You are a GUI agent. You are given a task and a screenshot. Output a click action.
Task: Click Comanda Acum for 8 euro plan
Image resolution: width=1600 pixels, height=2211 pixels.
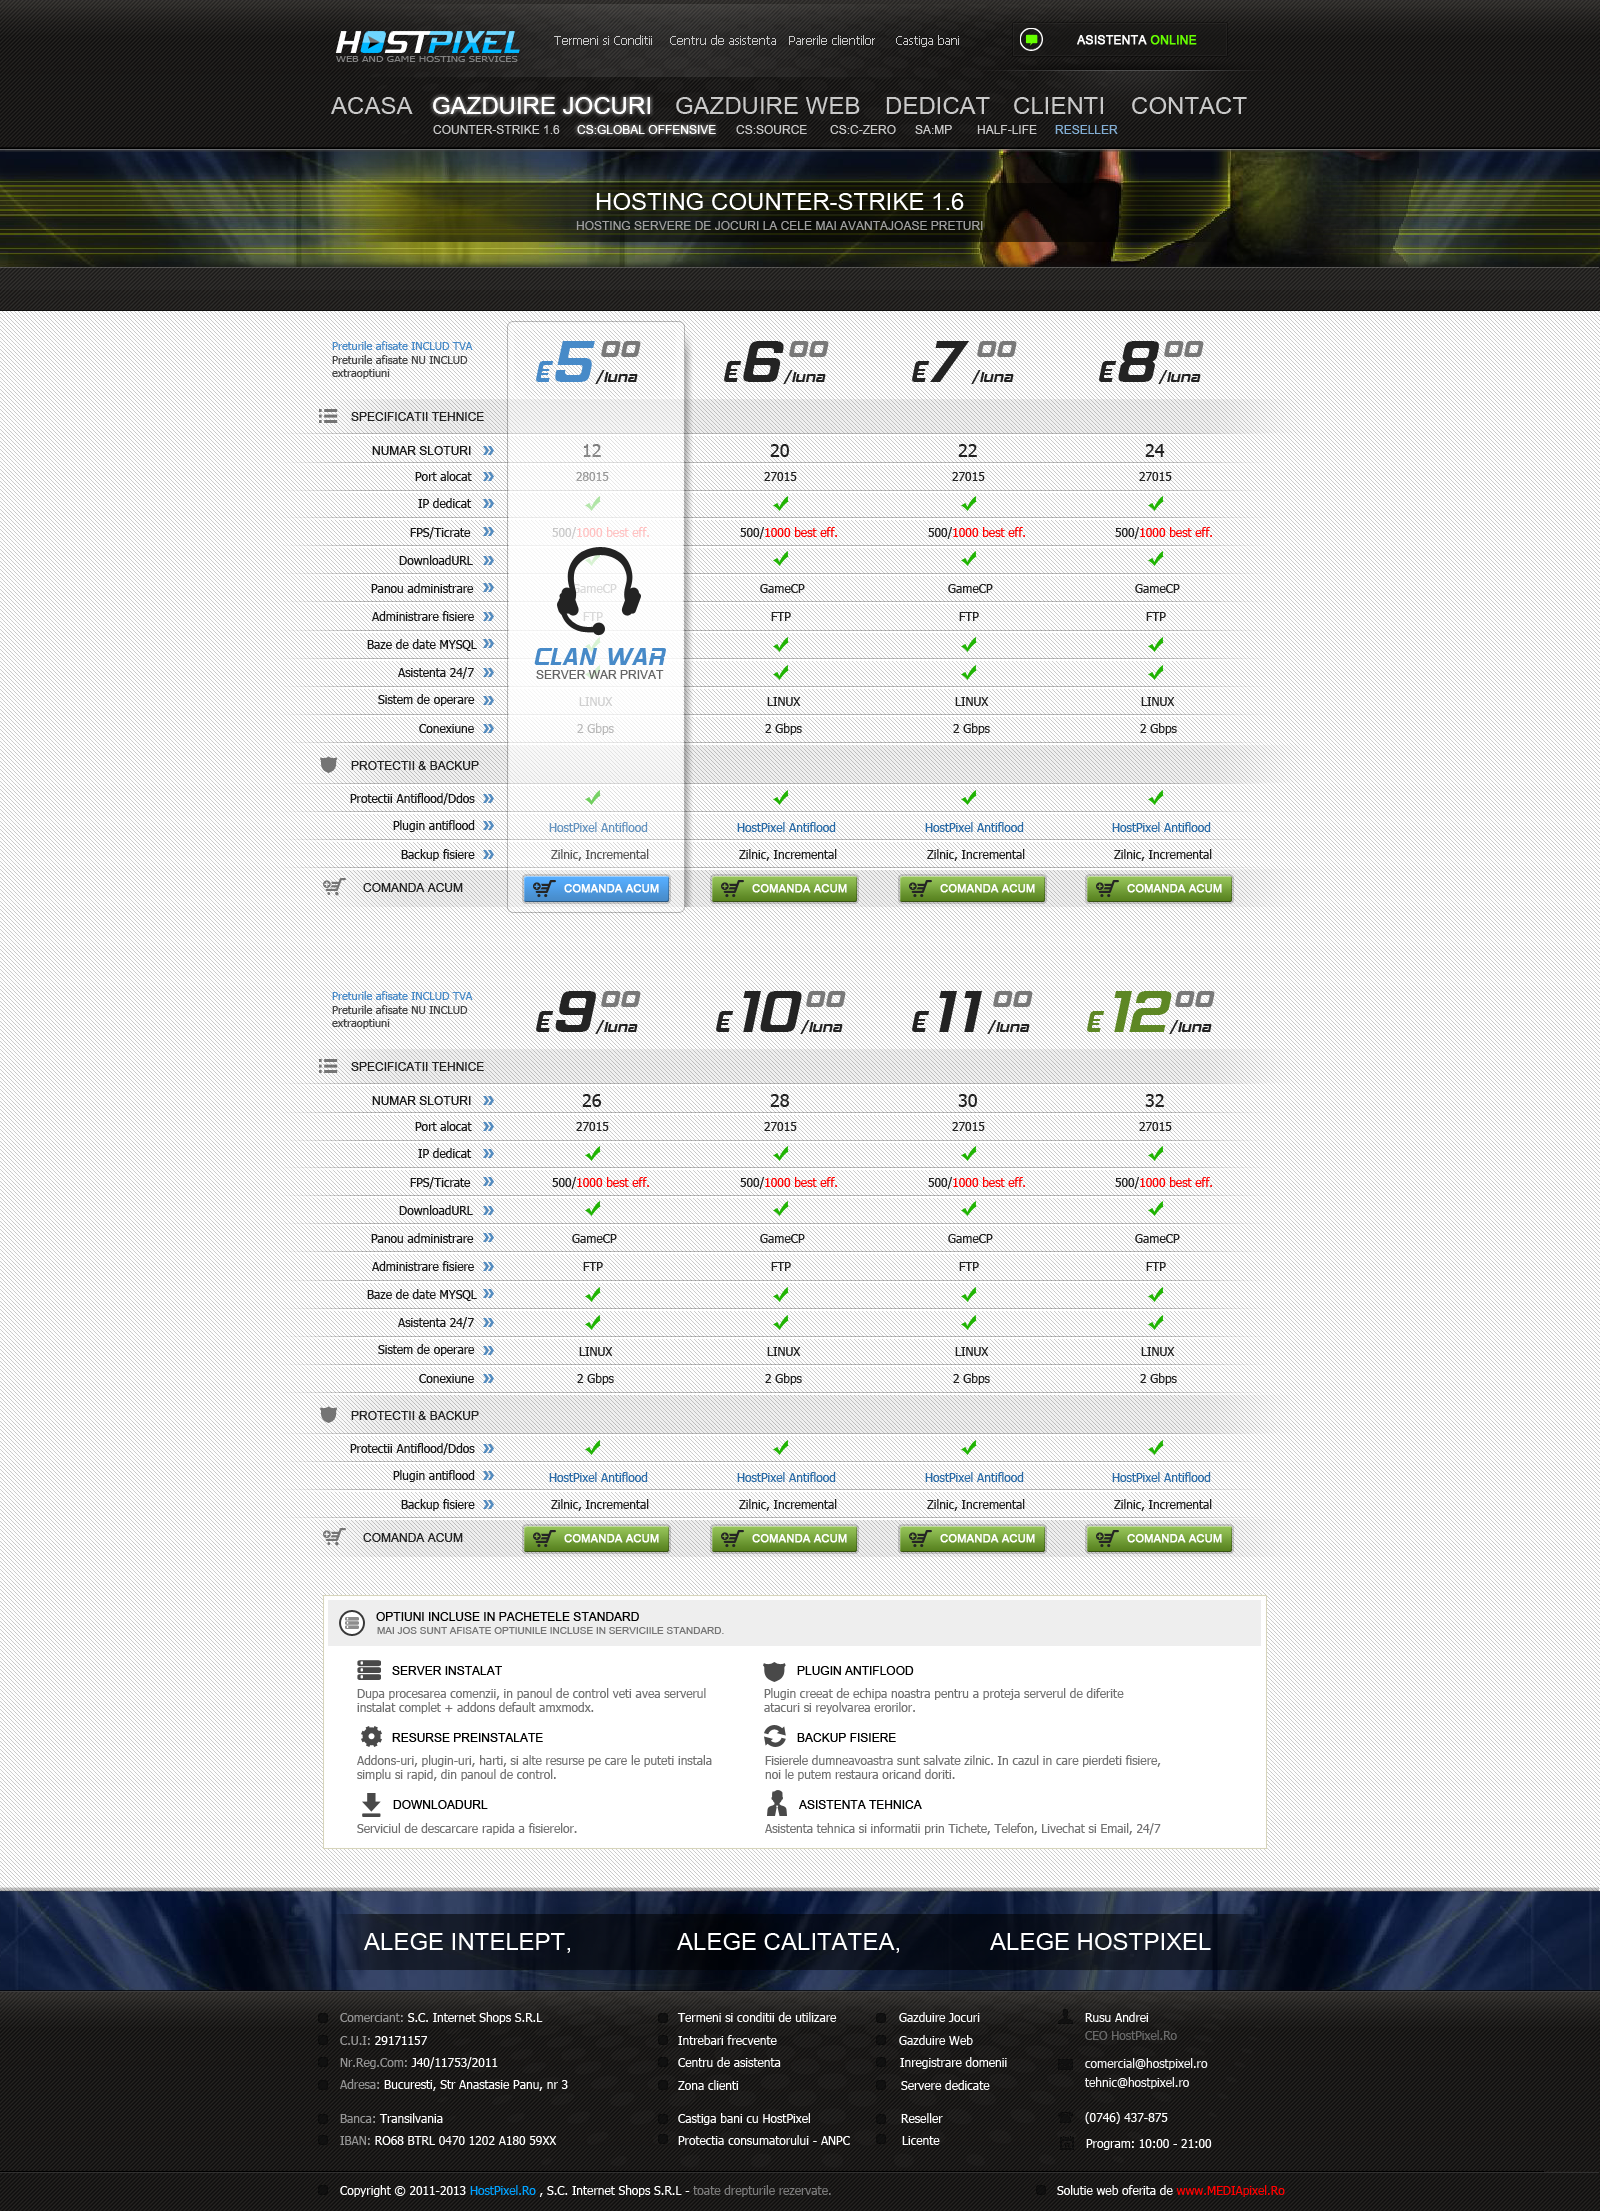tap(1159, 888)
